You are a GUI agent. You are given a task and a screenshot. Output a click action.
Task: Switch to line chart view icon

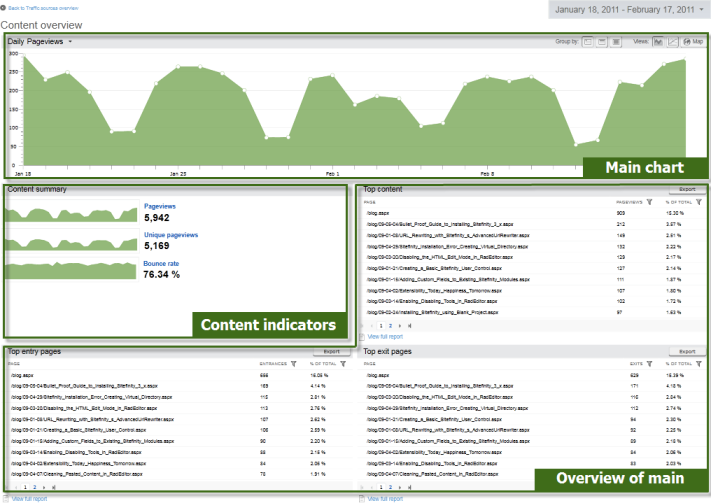coord(673,42)
